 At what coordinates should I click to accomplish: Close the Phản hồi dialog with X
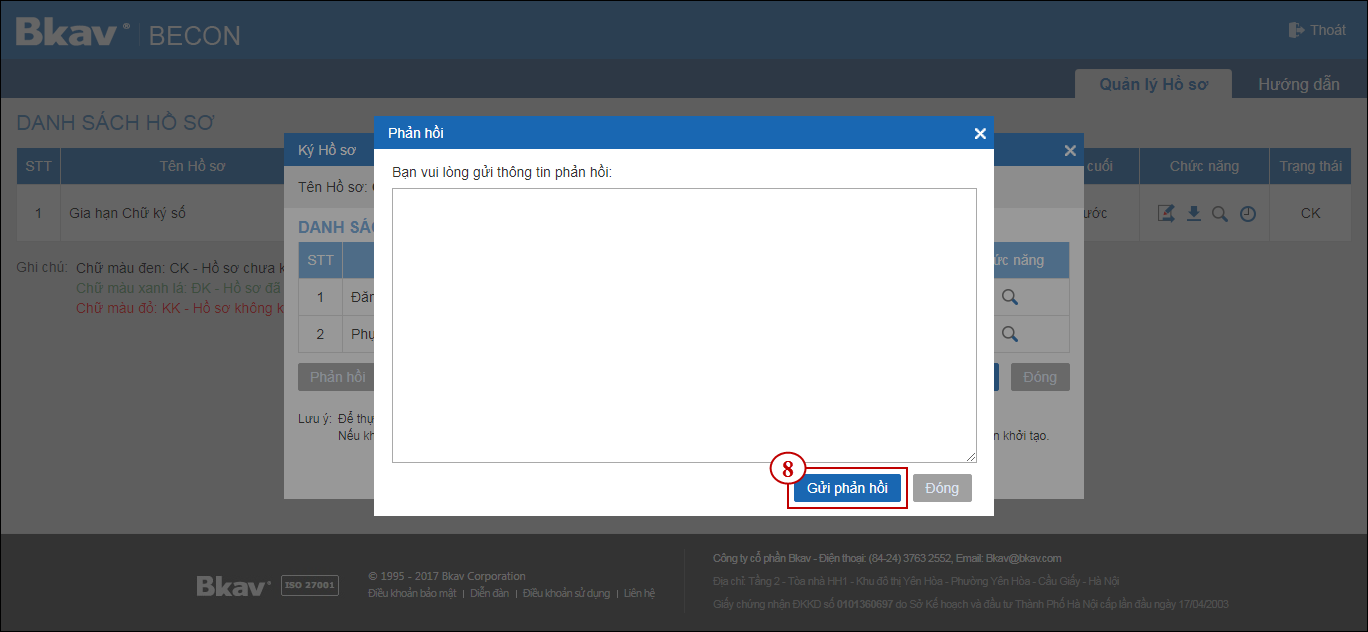980,133
